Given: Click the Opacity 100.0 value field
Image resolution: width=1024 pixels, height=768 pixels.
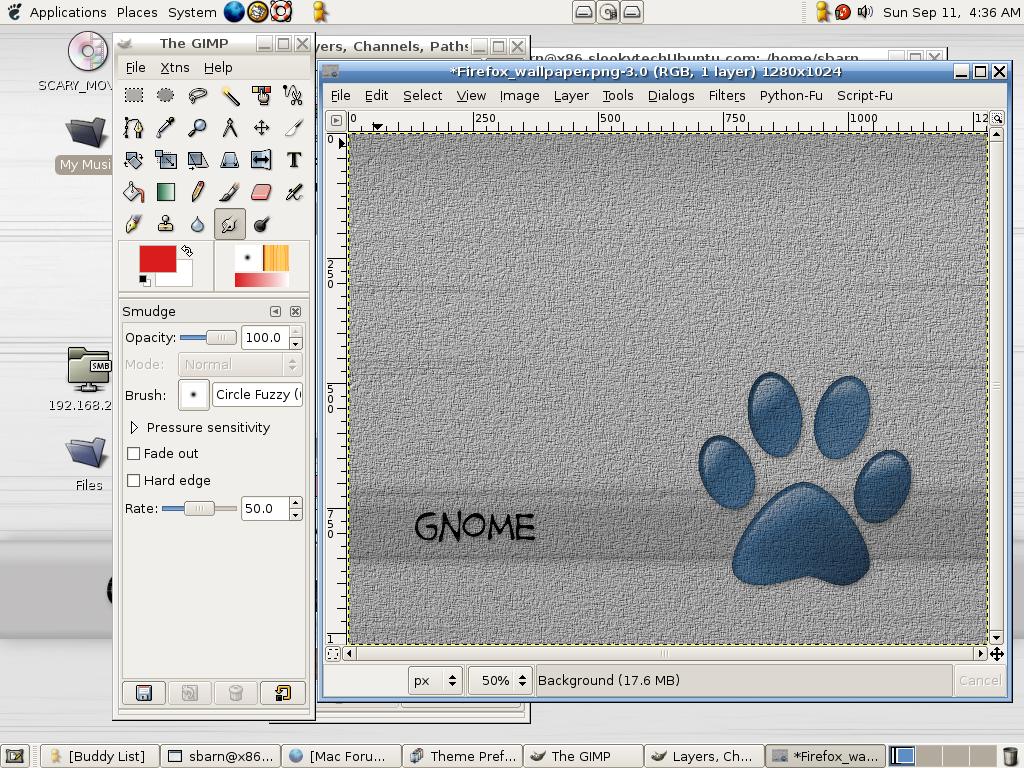Looking at the screenshot, I should [x=265, y=338].
